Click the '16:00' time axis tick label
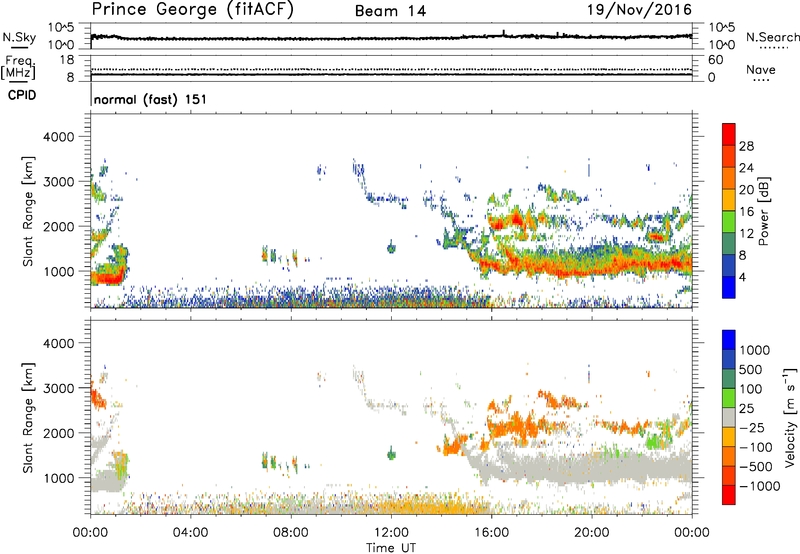The image size is (800, 554). tap(491, 533)
